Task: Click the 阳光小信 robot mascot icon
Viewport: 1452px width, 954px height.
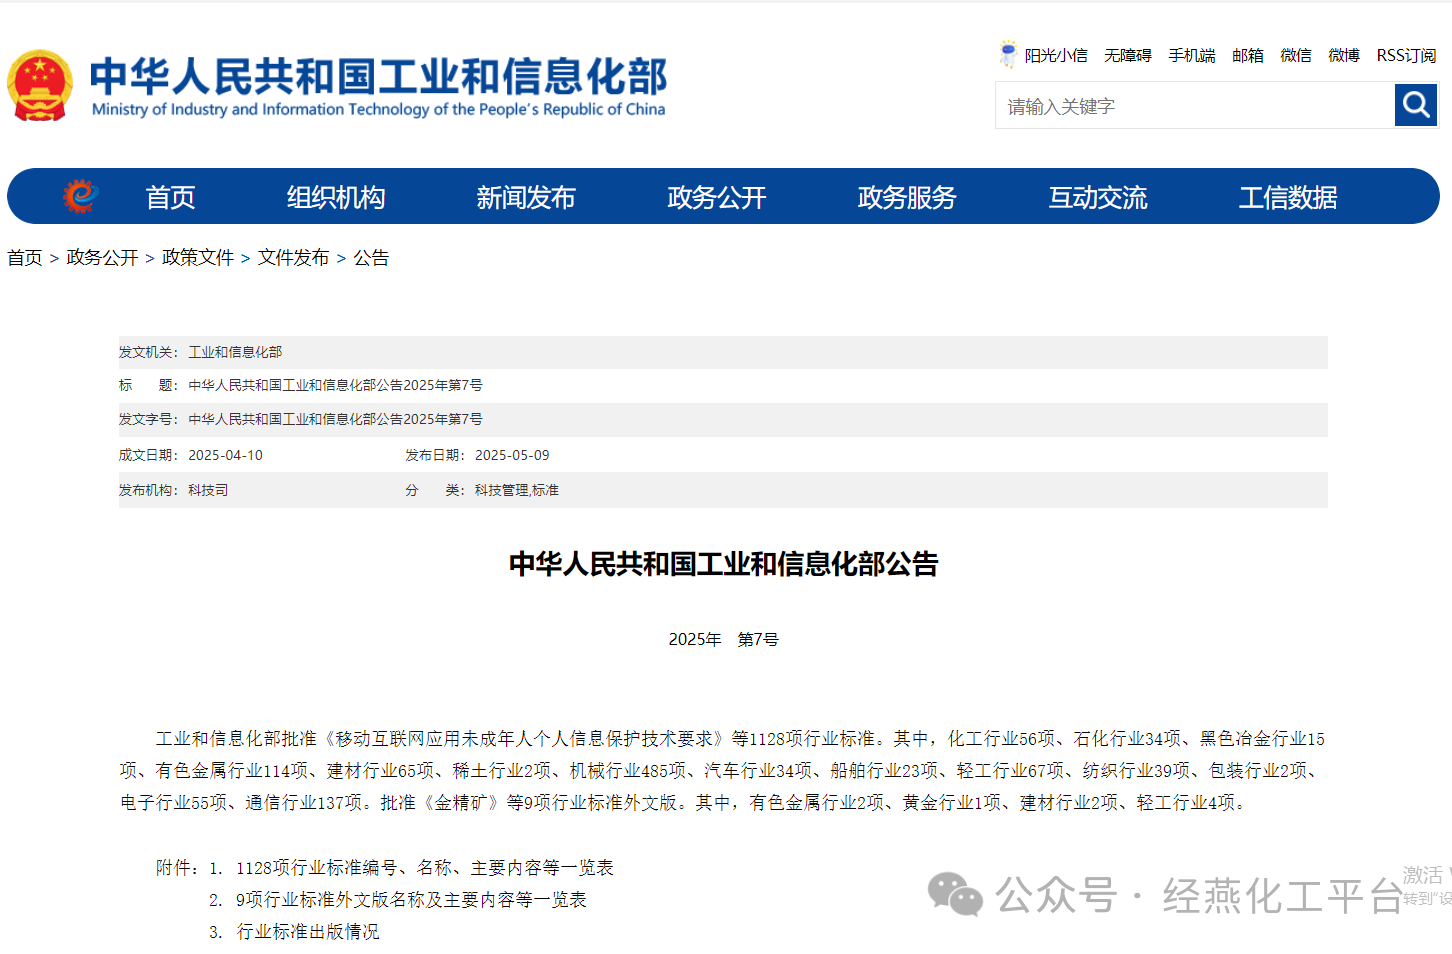Action: coord(1008,54)
